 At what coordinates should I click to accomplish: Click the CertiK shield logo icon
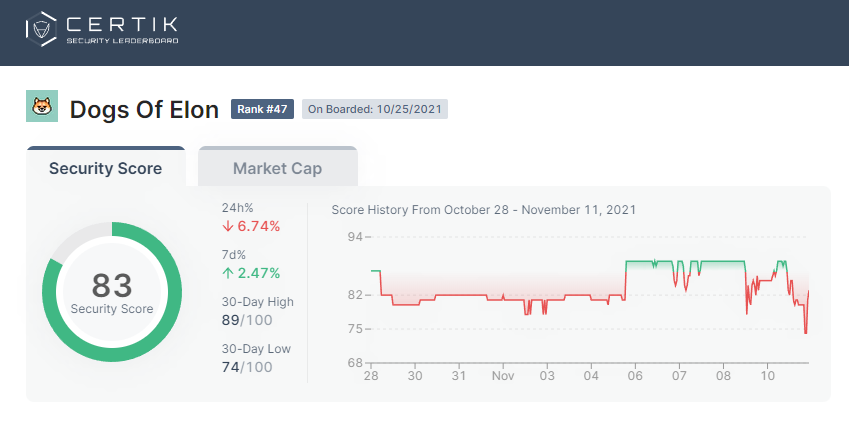[x=41, y=29]
